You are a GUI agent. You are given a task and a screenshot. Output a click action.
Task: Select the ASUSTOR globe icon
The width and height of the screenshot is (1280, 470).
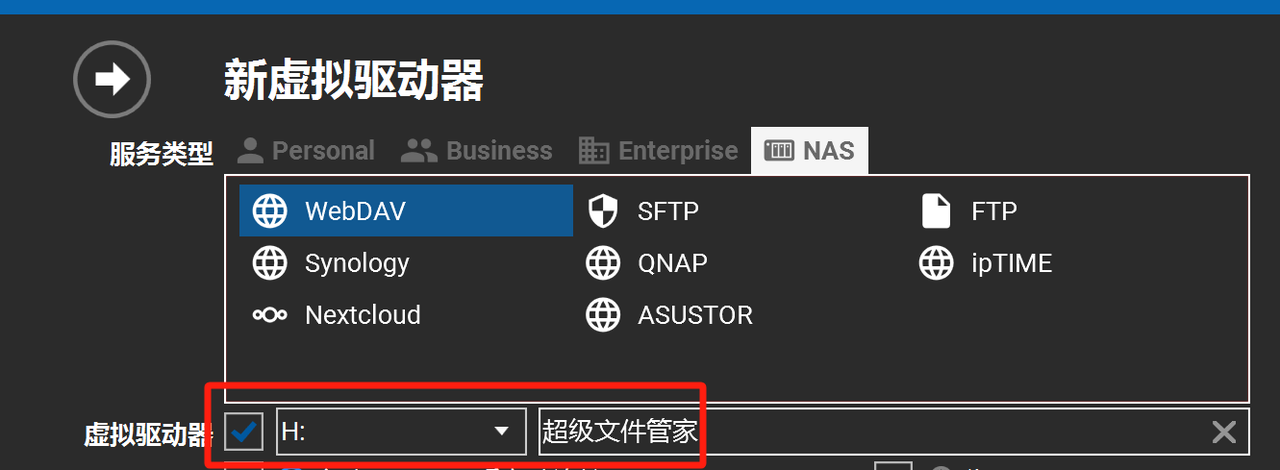[603, 315]
